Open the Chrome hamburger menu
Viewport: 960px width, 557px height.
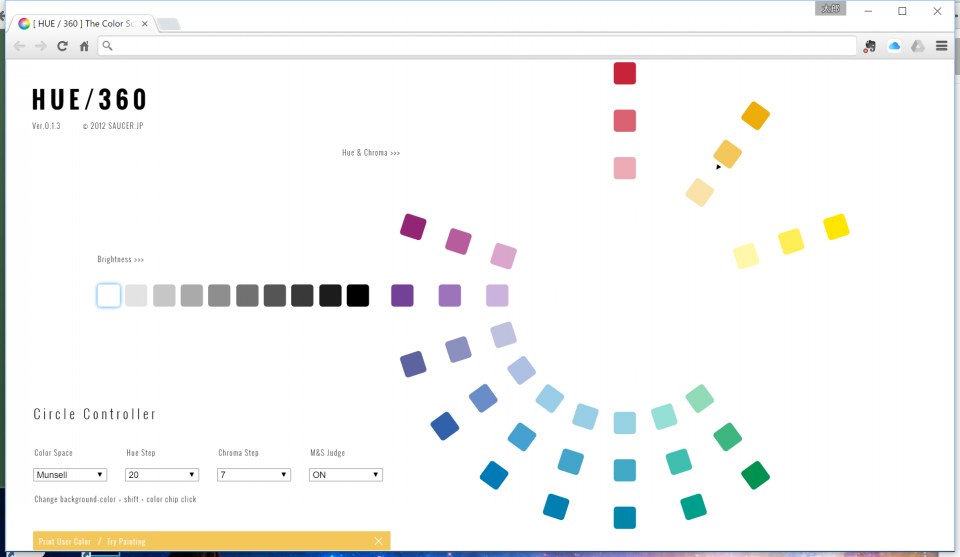941,46
